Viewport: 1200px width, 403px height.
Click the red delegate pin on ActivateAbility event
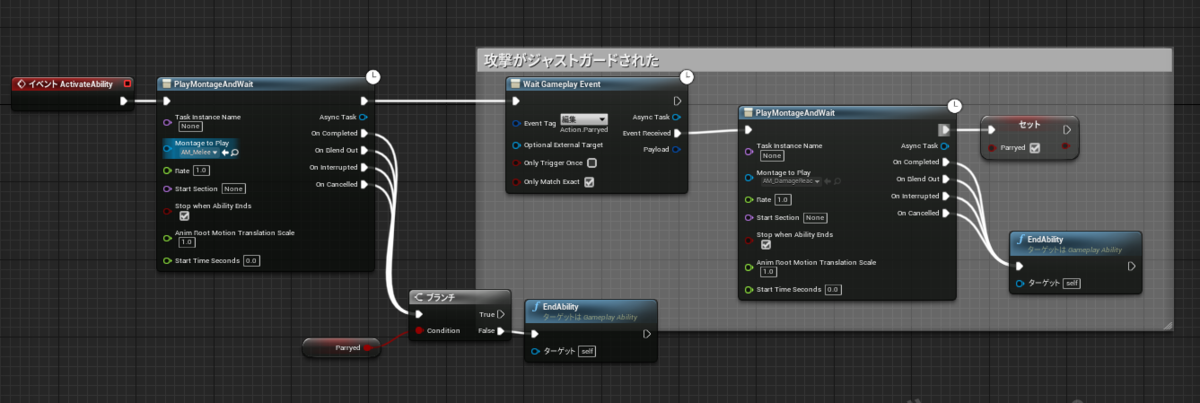(x=128, y=84)
